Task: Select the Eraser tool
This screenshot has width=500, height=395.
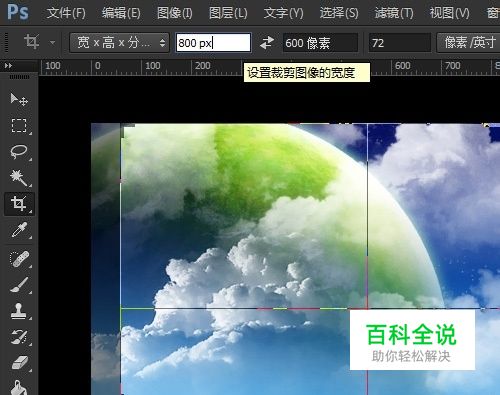Action: tap(19, 363)
